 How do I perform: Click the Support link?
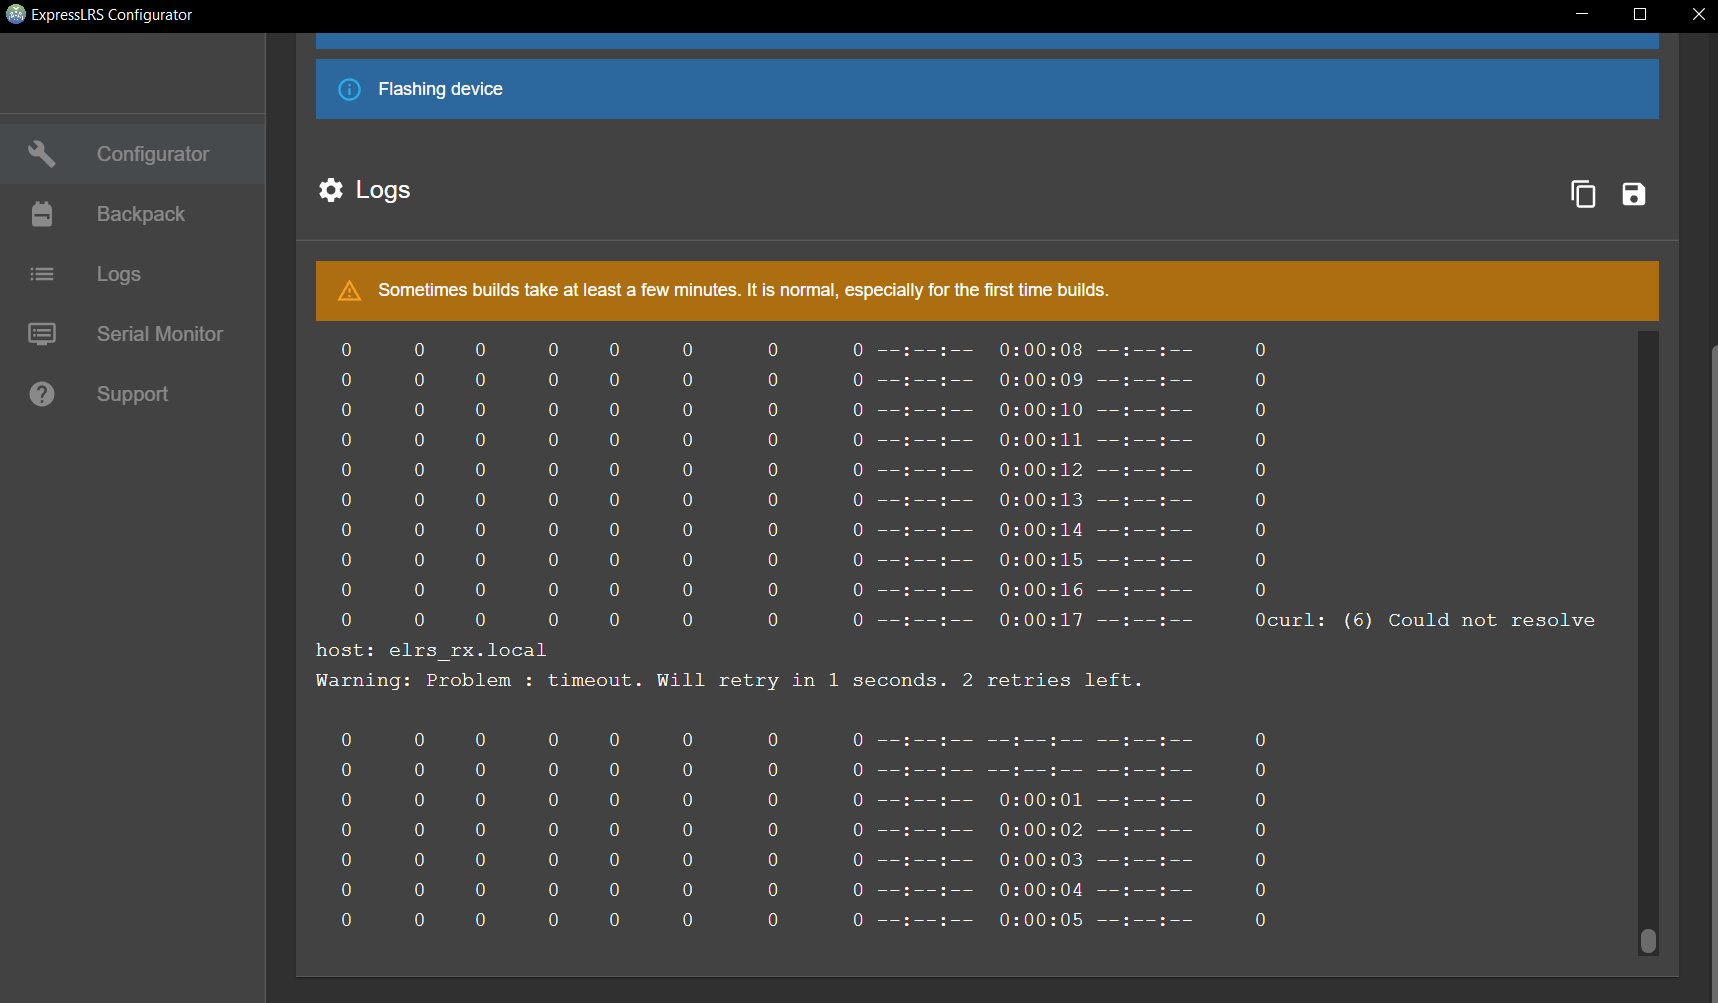pos(132,393)
